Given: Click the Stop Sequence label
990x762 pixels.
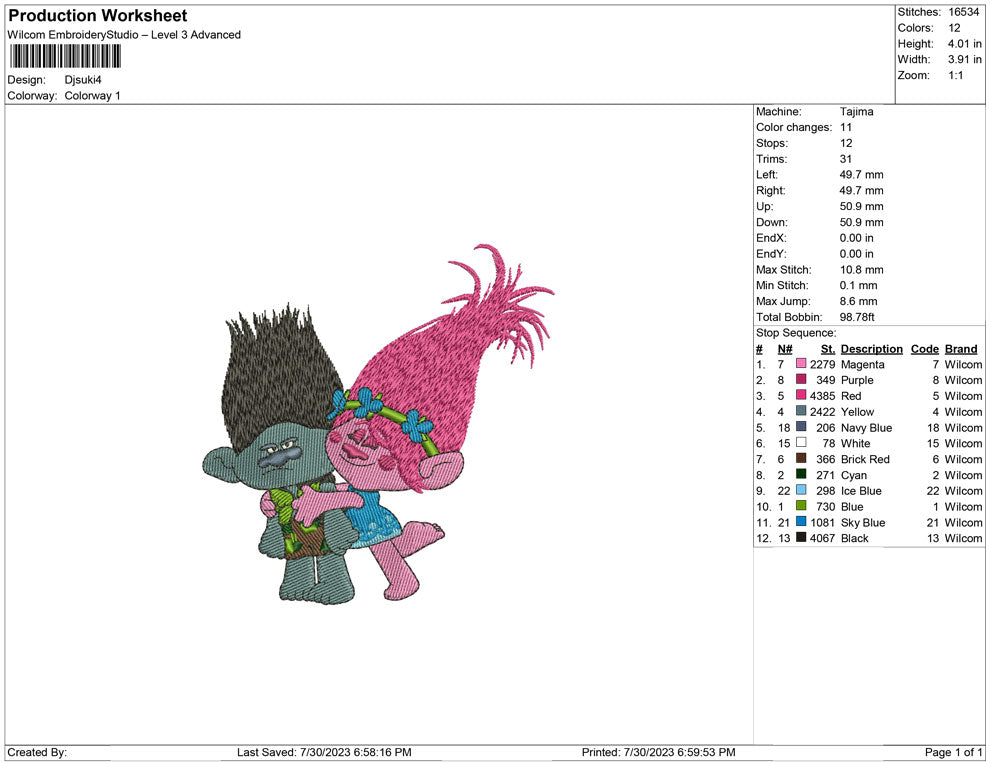Looking at the screenshot, I should pos(796,333).
